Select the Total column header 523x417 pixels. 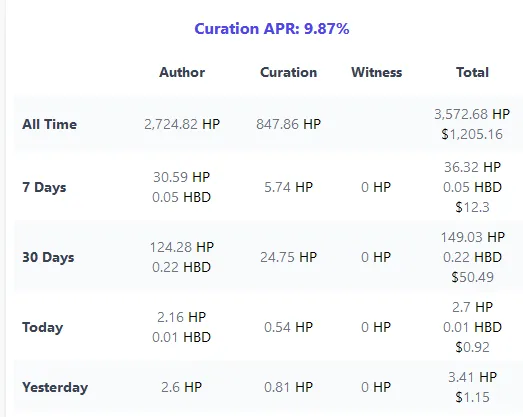472,72
